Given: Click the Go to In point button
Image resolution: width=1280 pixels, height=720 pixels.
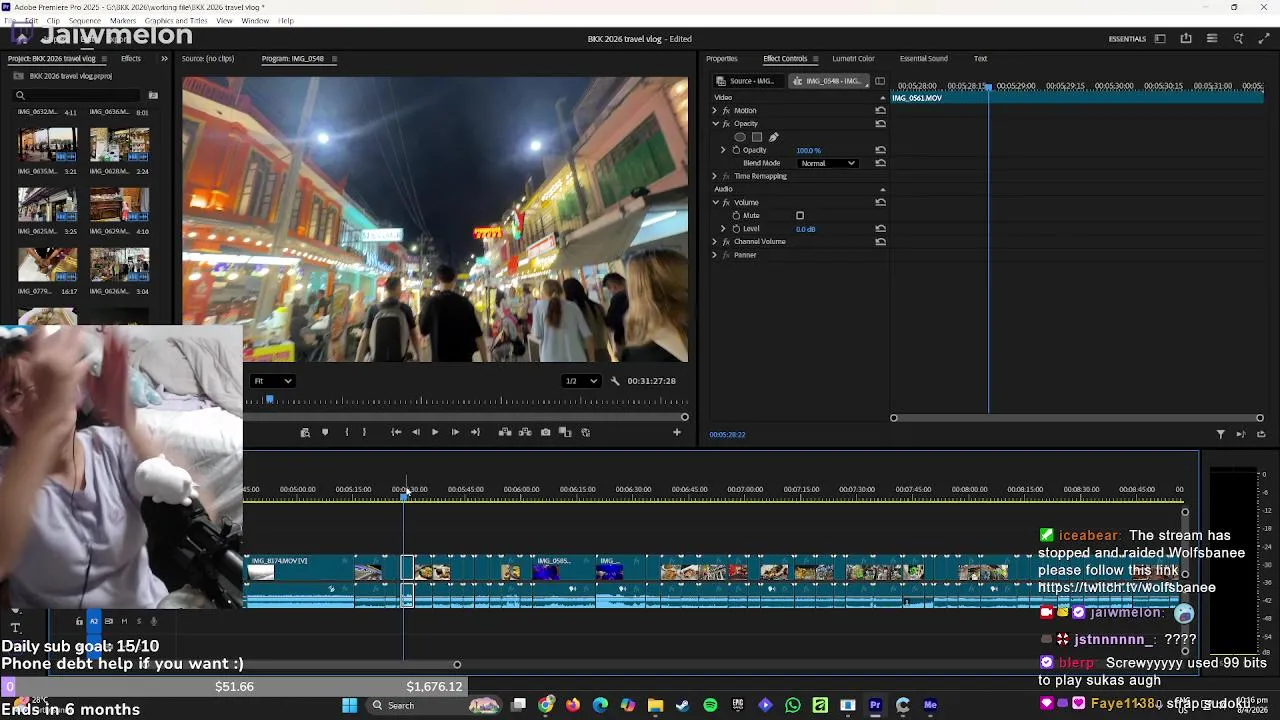Looking at the screenshot, I should 396,432.
